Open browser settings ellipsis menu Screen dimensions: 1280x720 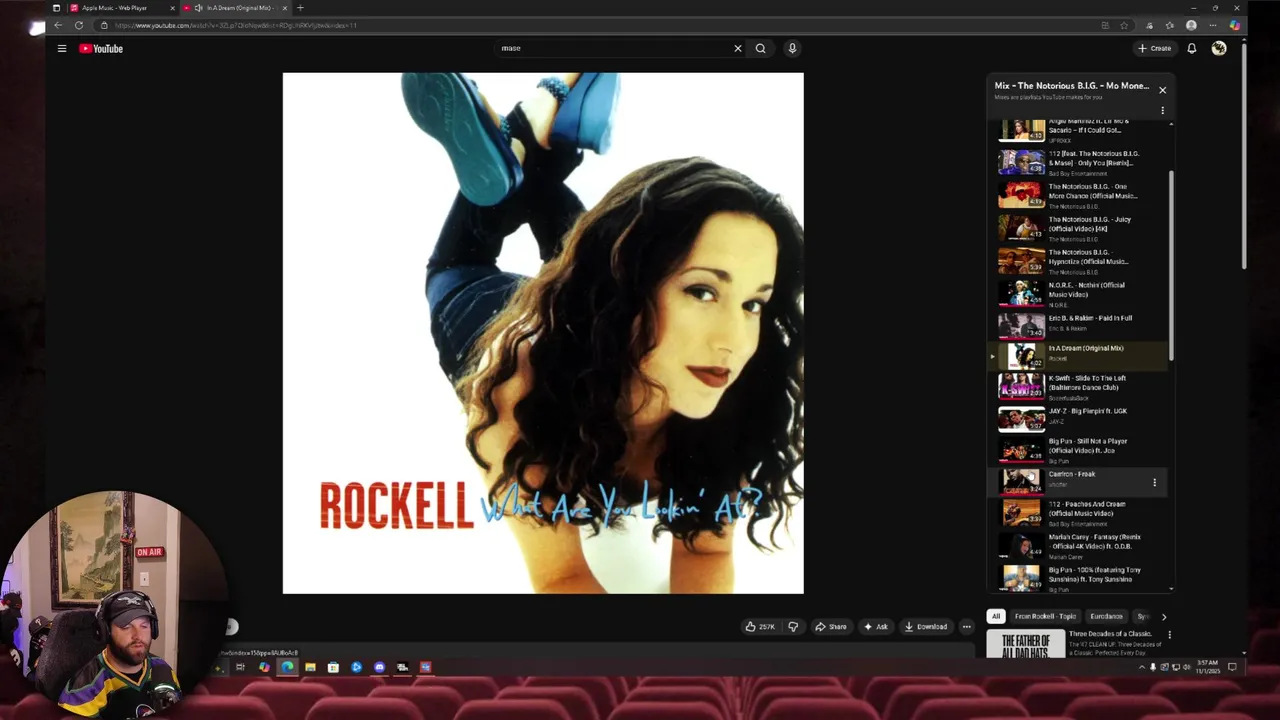(1213, 25)
